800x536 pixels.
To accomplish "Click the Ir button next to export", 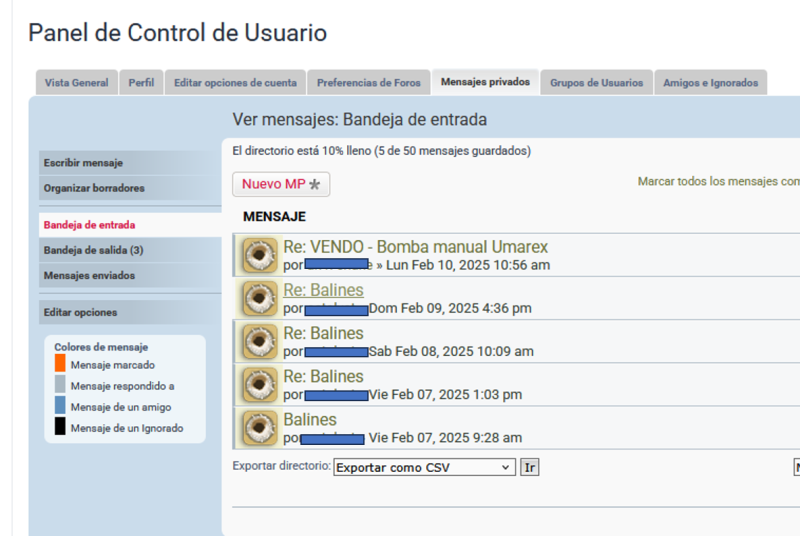I will click(x=530, y=467).
